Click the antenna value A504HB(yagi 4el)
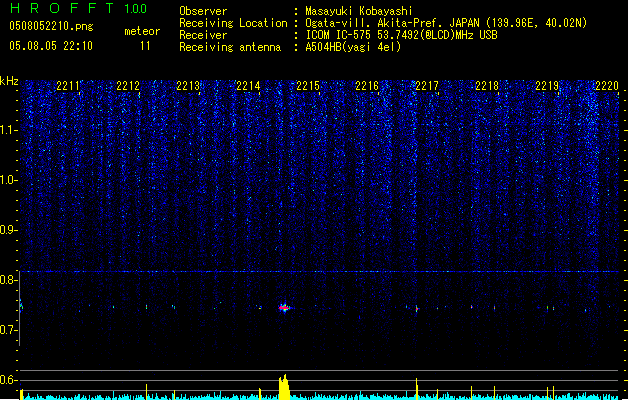 (353, 47)
